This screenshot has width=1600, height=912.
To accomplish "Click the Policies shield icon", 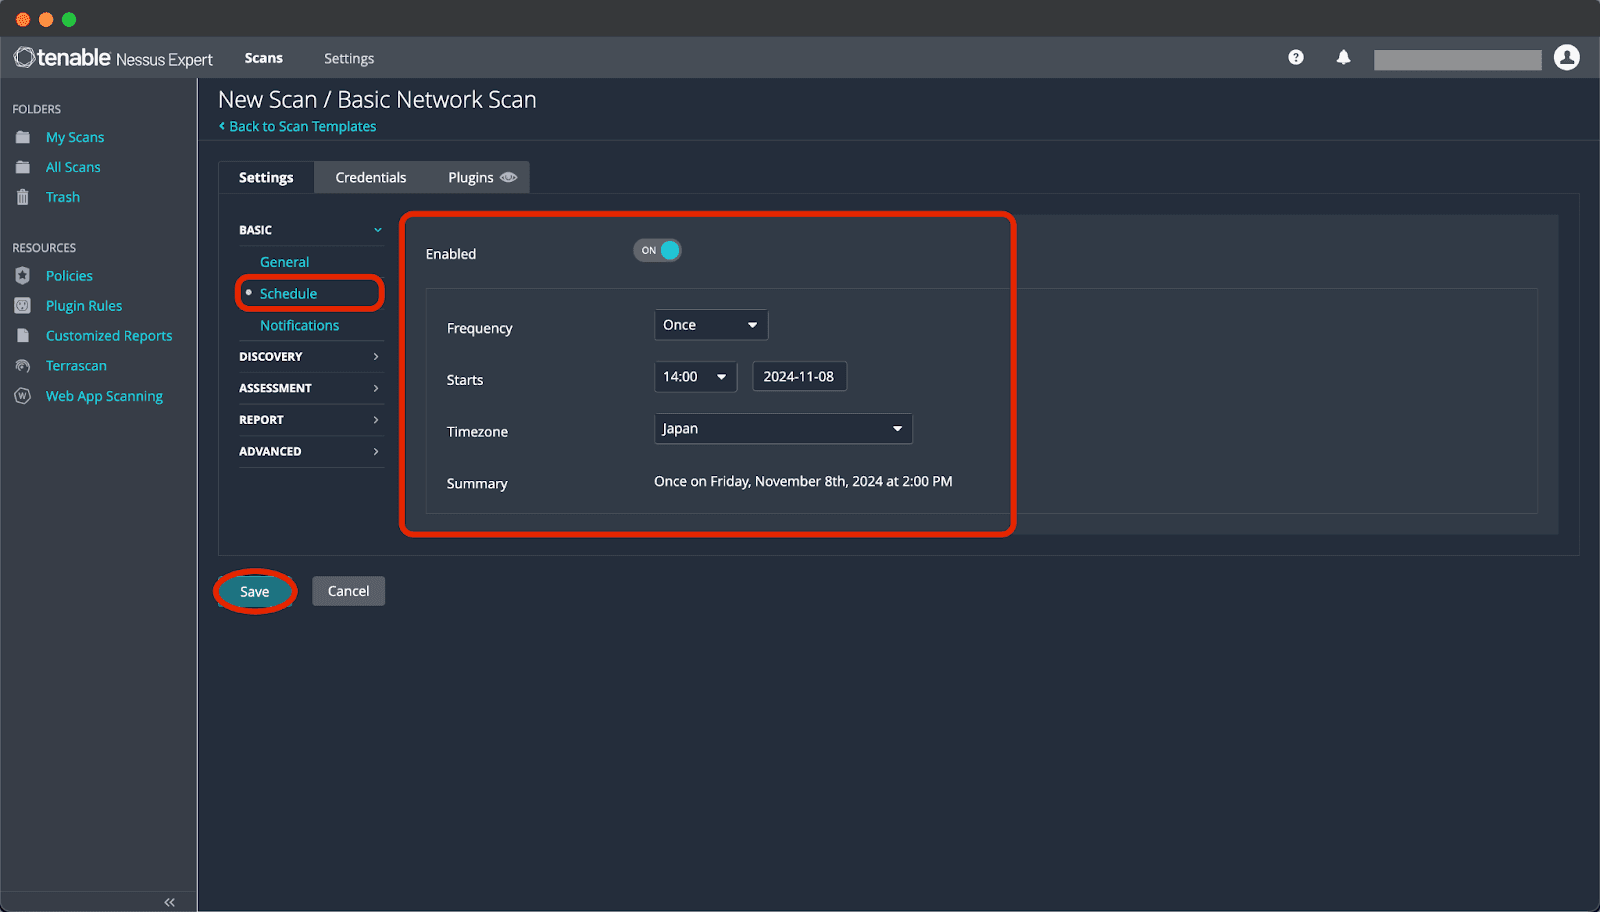I will click(x=23, y=276).
